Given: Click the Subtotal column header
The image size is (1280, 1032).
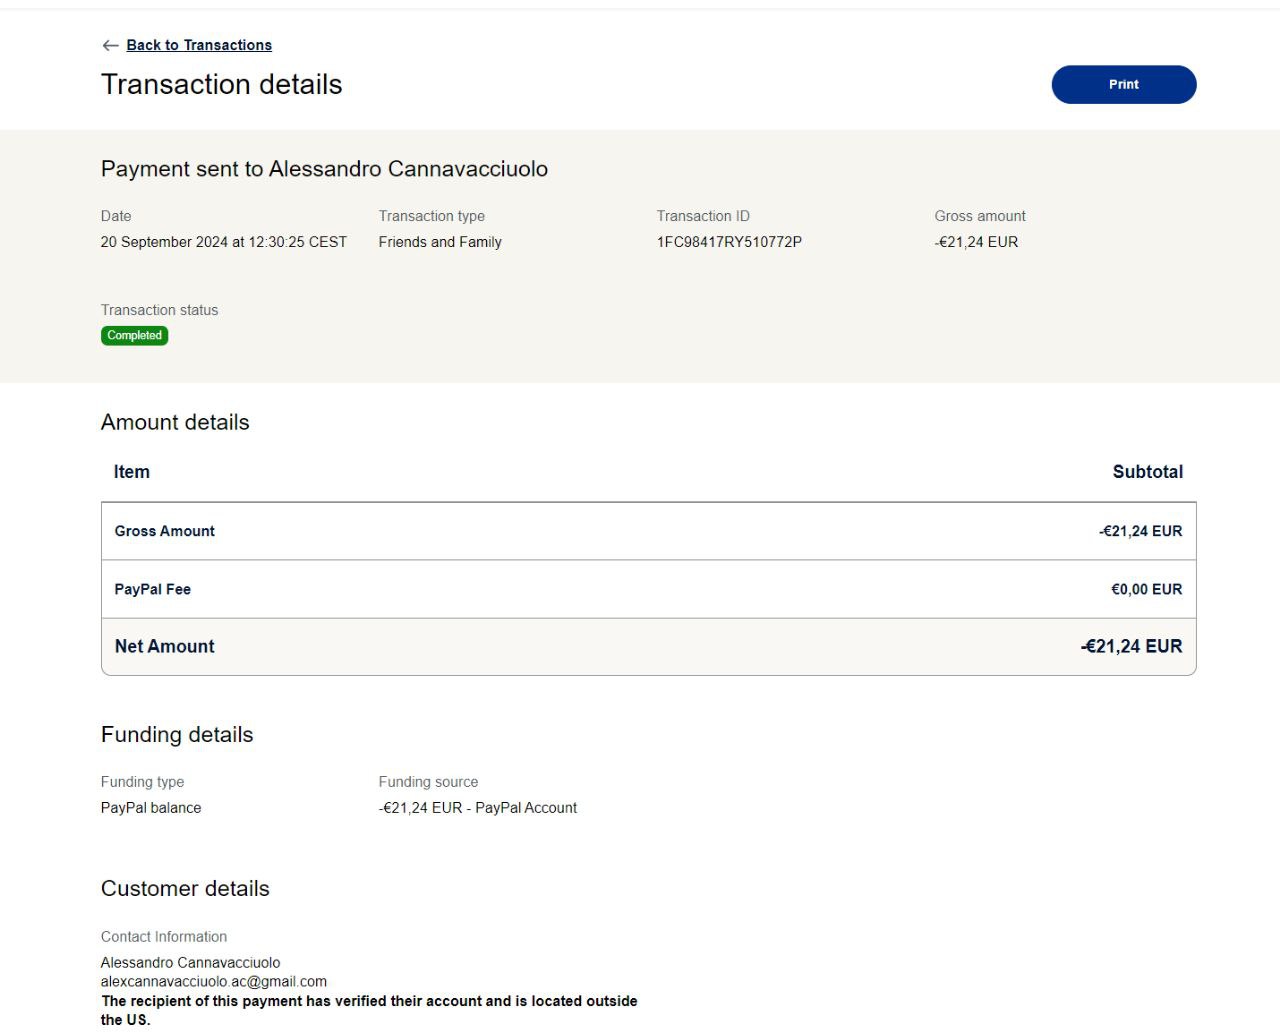Looking at the screenshot, I should 1147,472.
